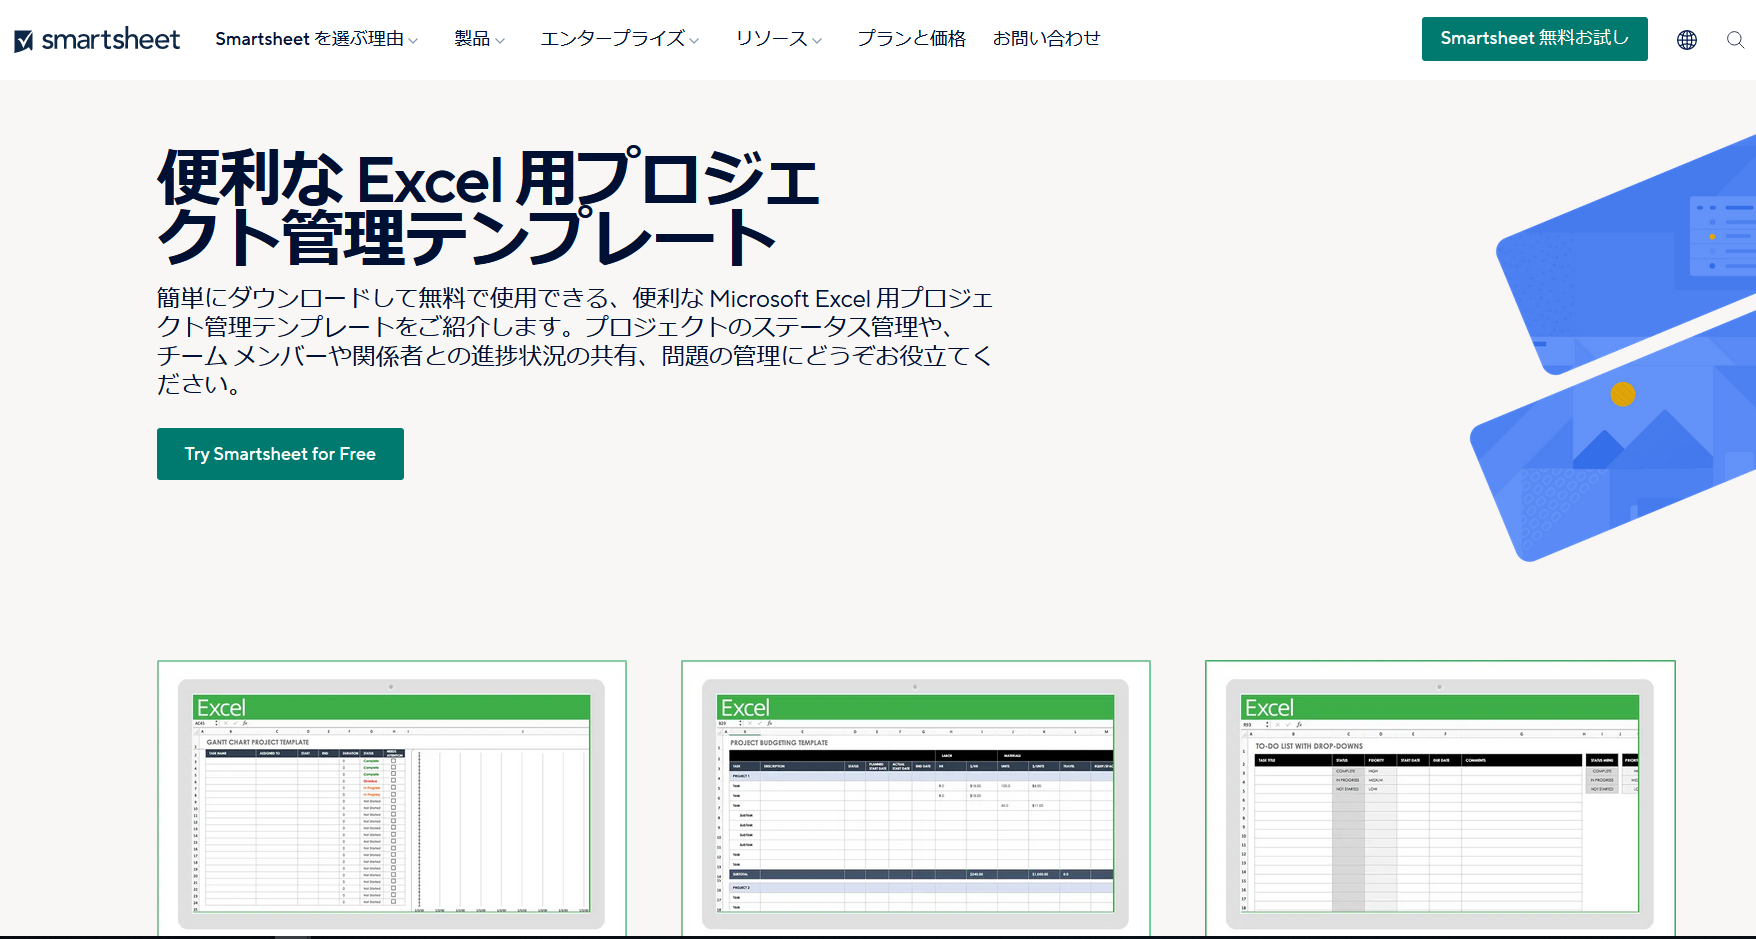Click the Smartsheet logo
Image resolution: width=1756 pixels, height=939 pixels.
coord(97,40)
